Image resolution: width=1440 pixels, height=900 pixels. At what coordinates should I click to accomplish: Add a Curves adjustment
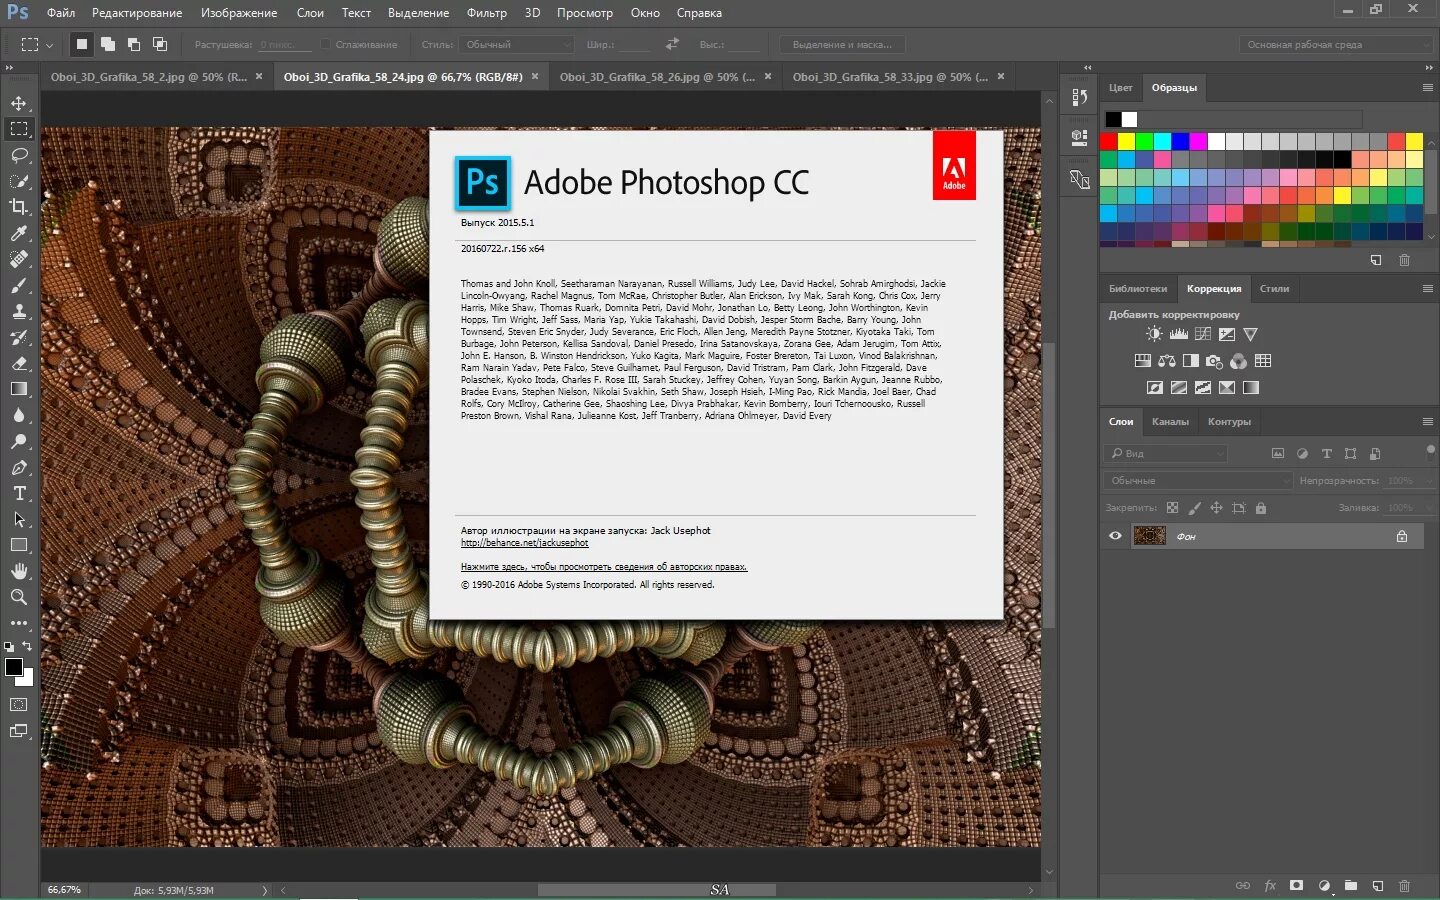pos(1202,334)
